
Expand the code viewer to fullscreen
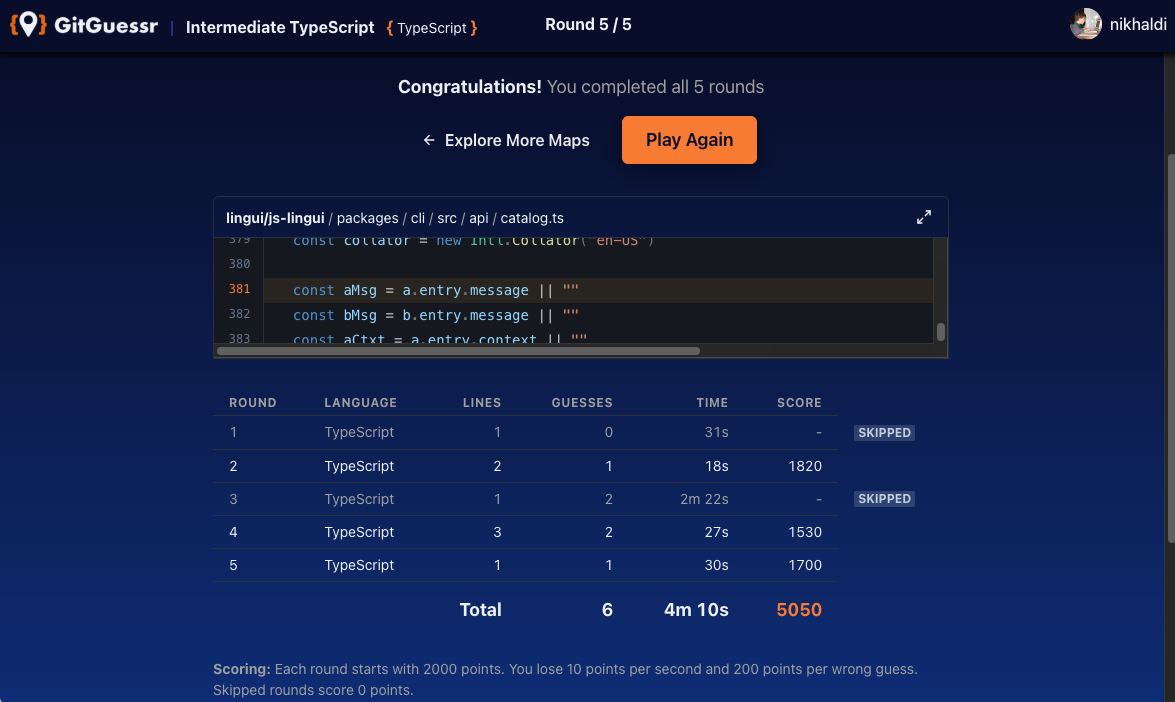point(924,216)
